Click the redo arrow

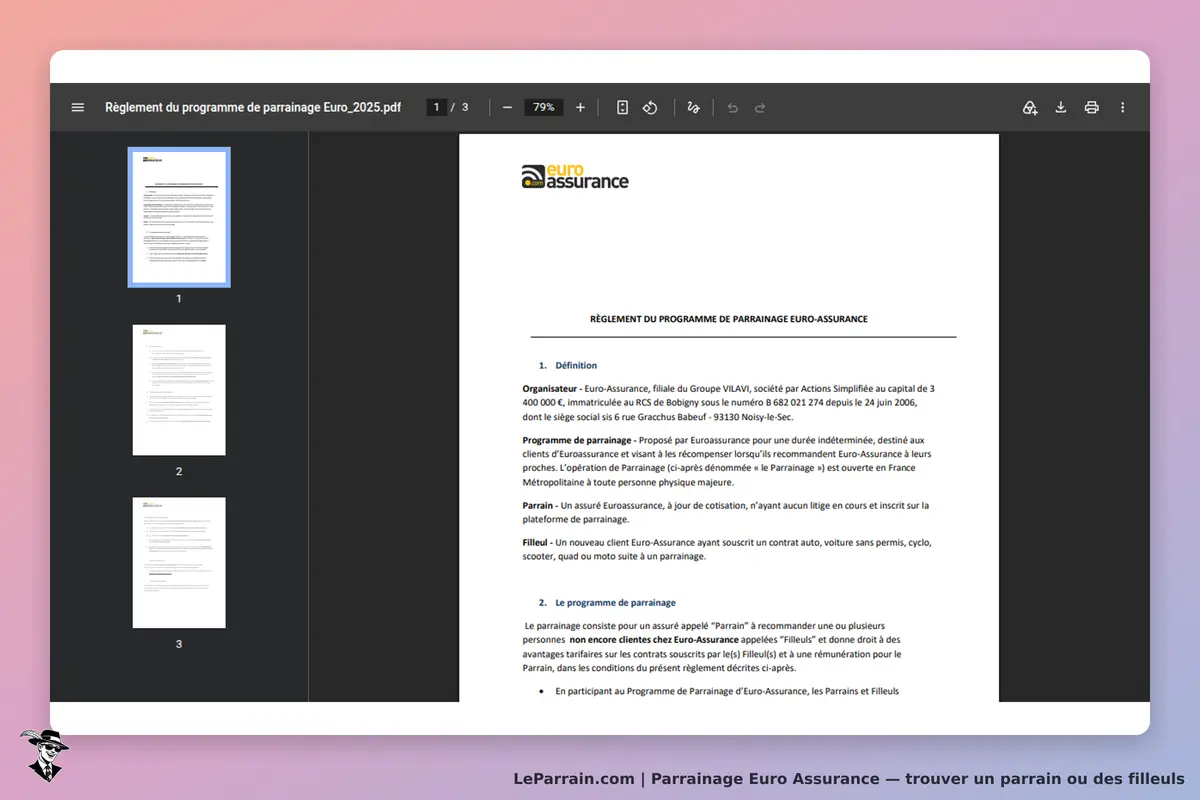pos(760,107)
